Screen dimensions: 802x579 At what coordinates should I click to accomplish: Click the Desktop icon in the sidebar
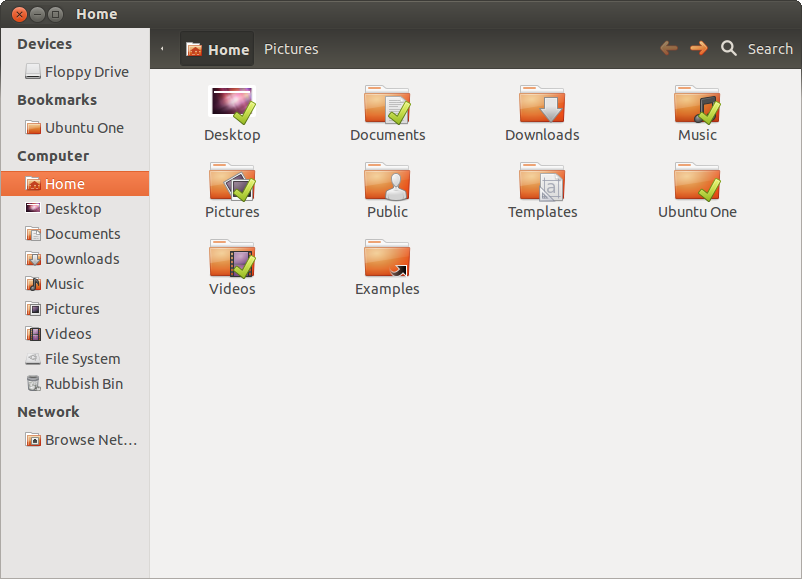pyautogui.click(x=33, y=208)
